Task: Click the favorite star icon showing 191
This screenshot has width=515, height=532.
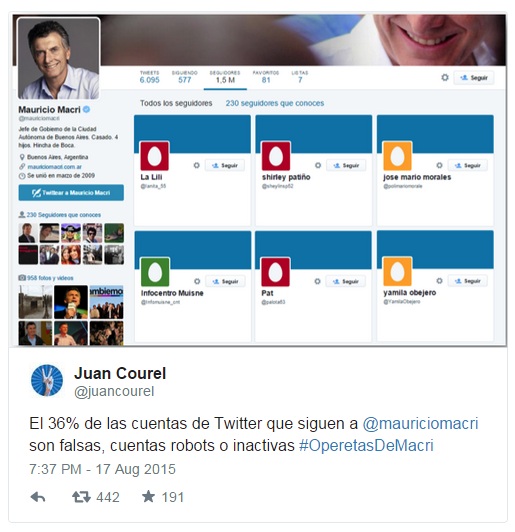Action: pyautogui.click(x=148, y=497)
